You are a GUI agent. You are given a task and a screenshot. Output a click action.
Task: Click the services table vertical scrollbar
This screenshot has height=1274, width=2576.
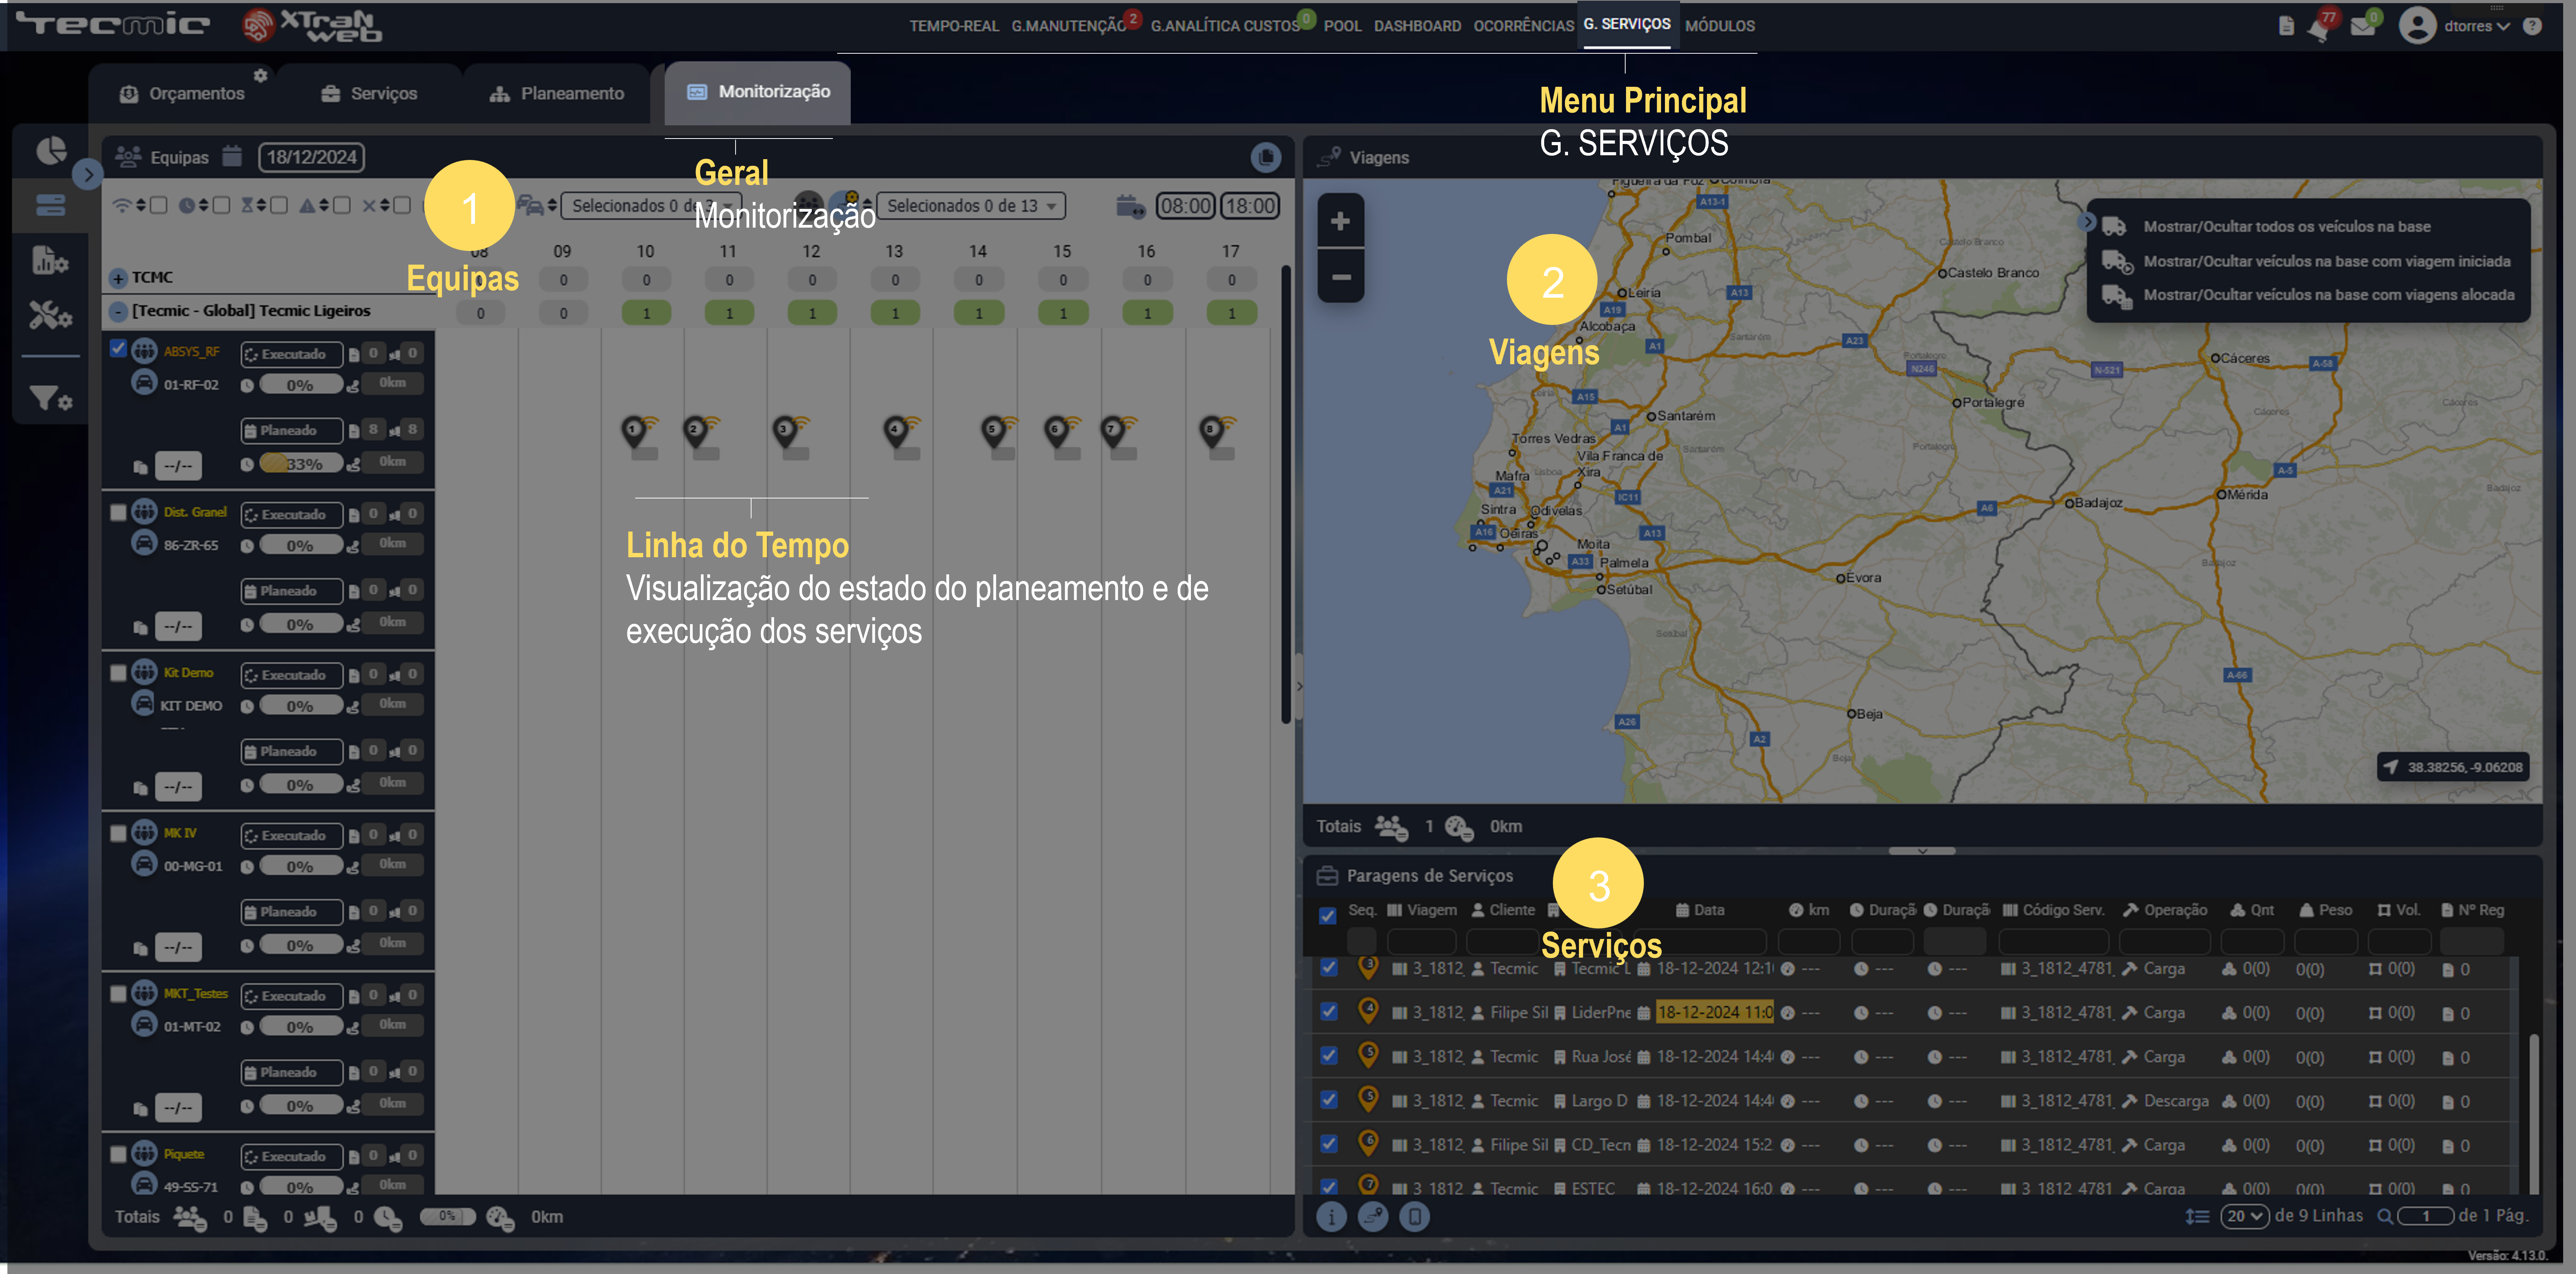tap(2533, 1113)
